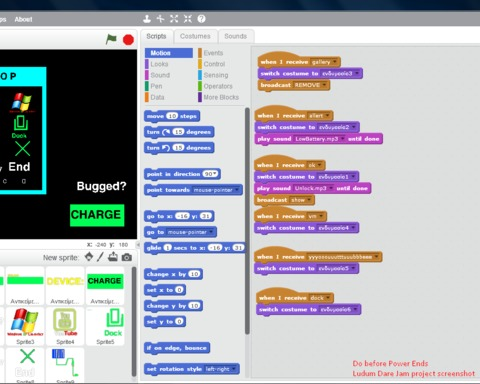Select Sprite5 Dock thumbnail
The height and width of the screenshot is (384, 480).
[105, 326]
